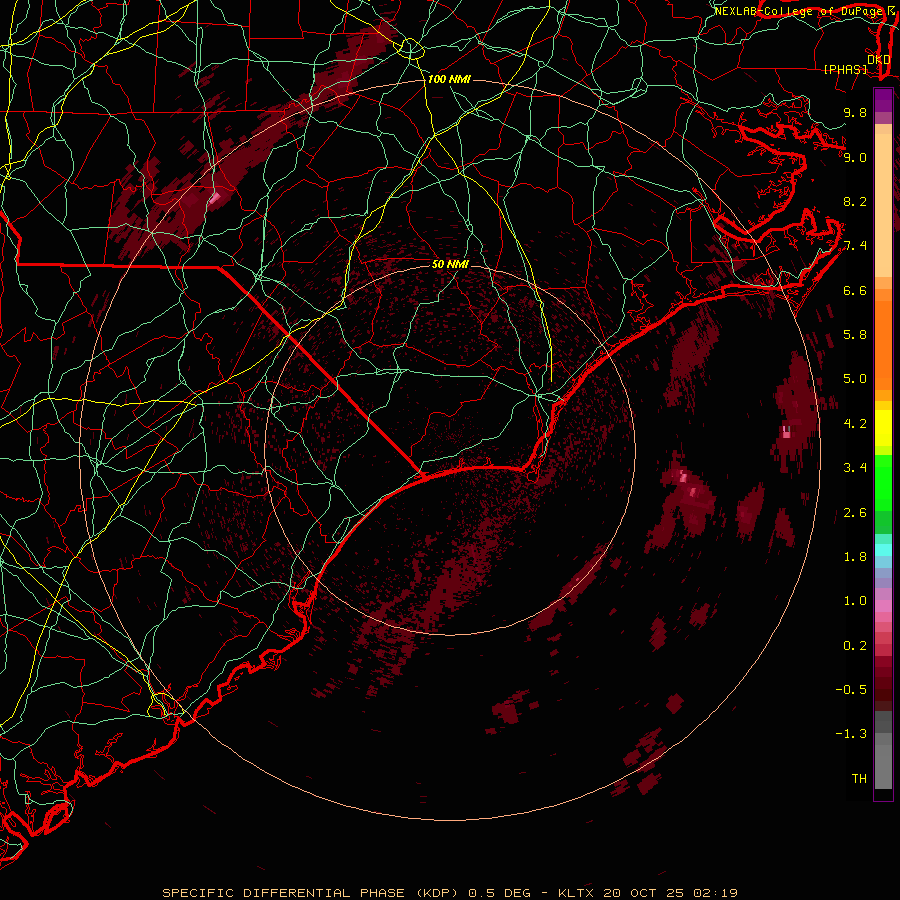Click the 6.6 scale value

855,290
